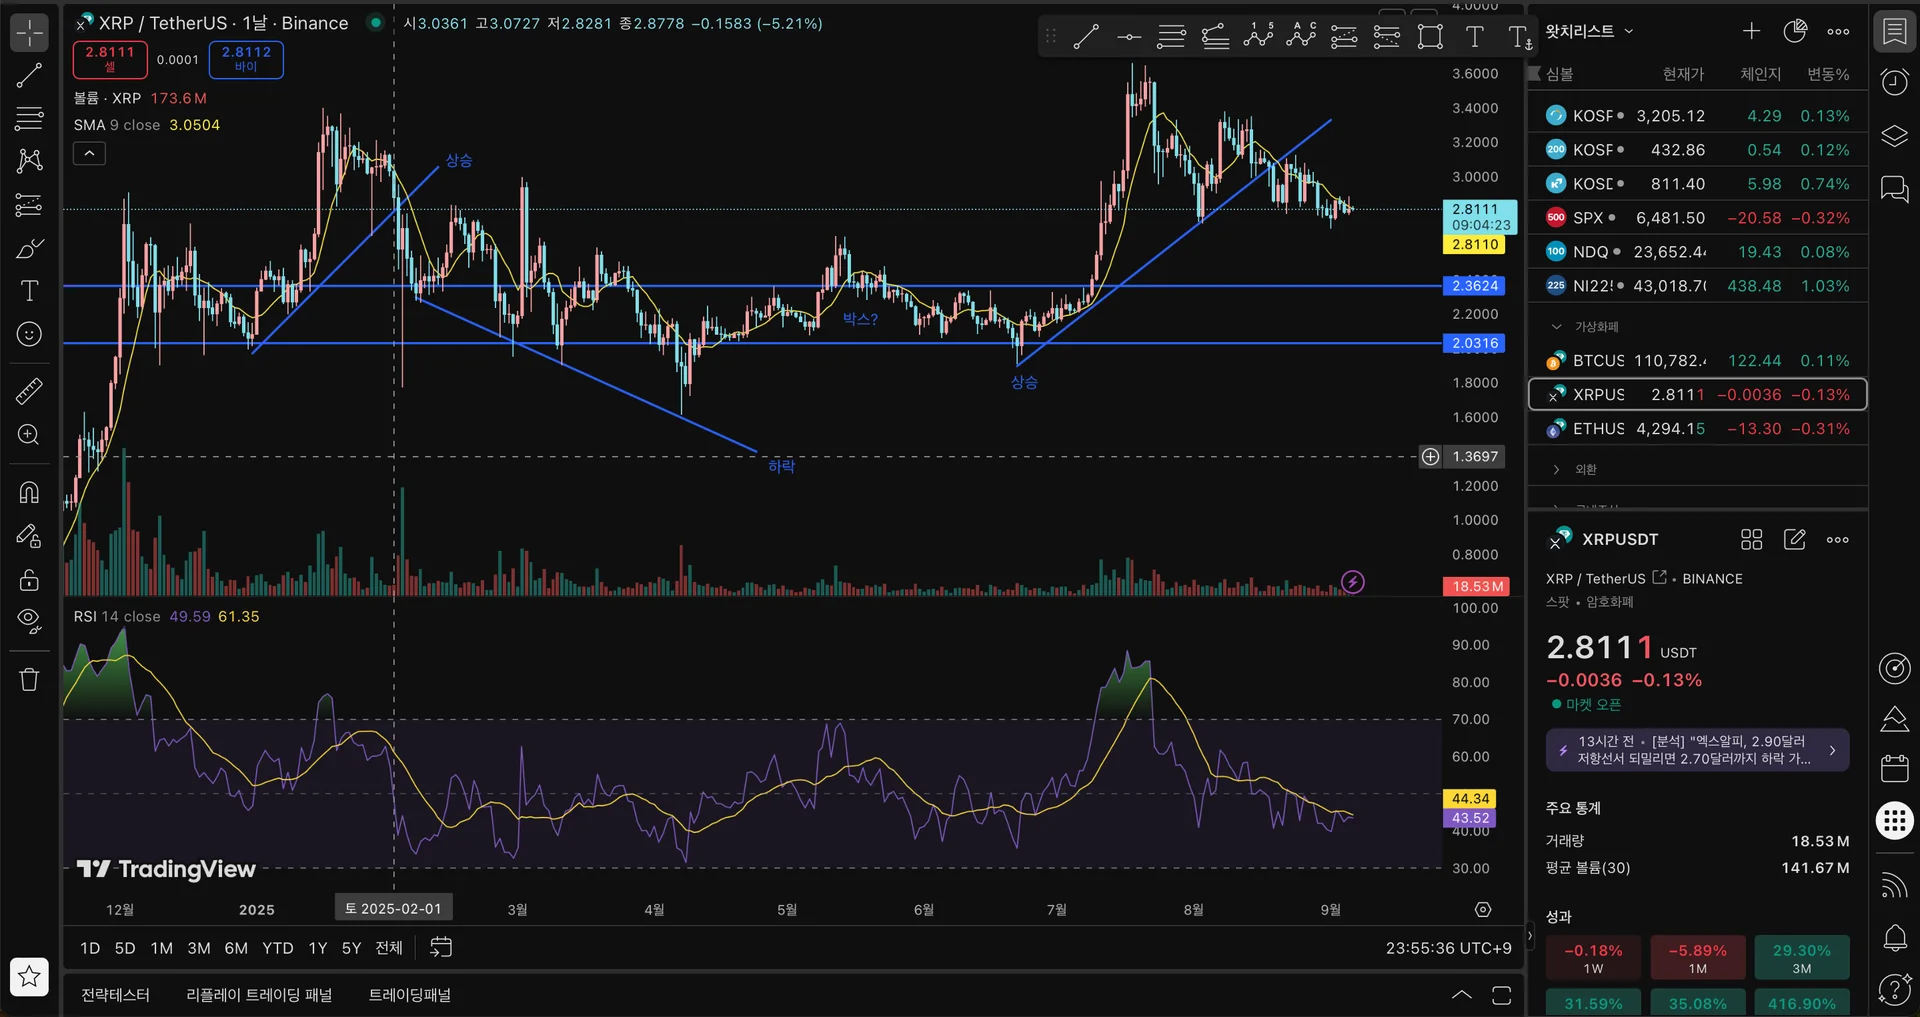Open the grid layout icon beside XRPUSDT
This screenshot has width=1920, height=1017.
coord(1751,540)
